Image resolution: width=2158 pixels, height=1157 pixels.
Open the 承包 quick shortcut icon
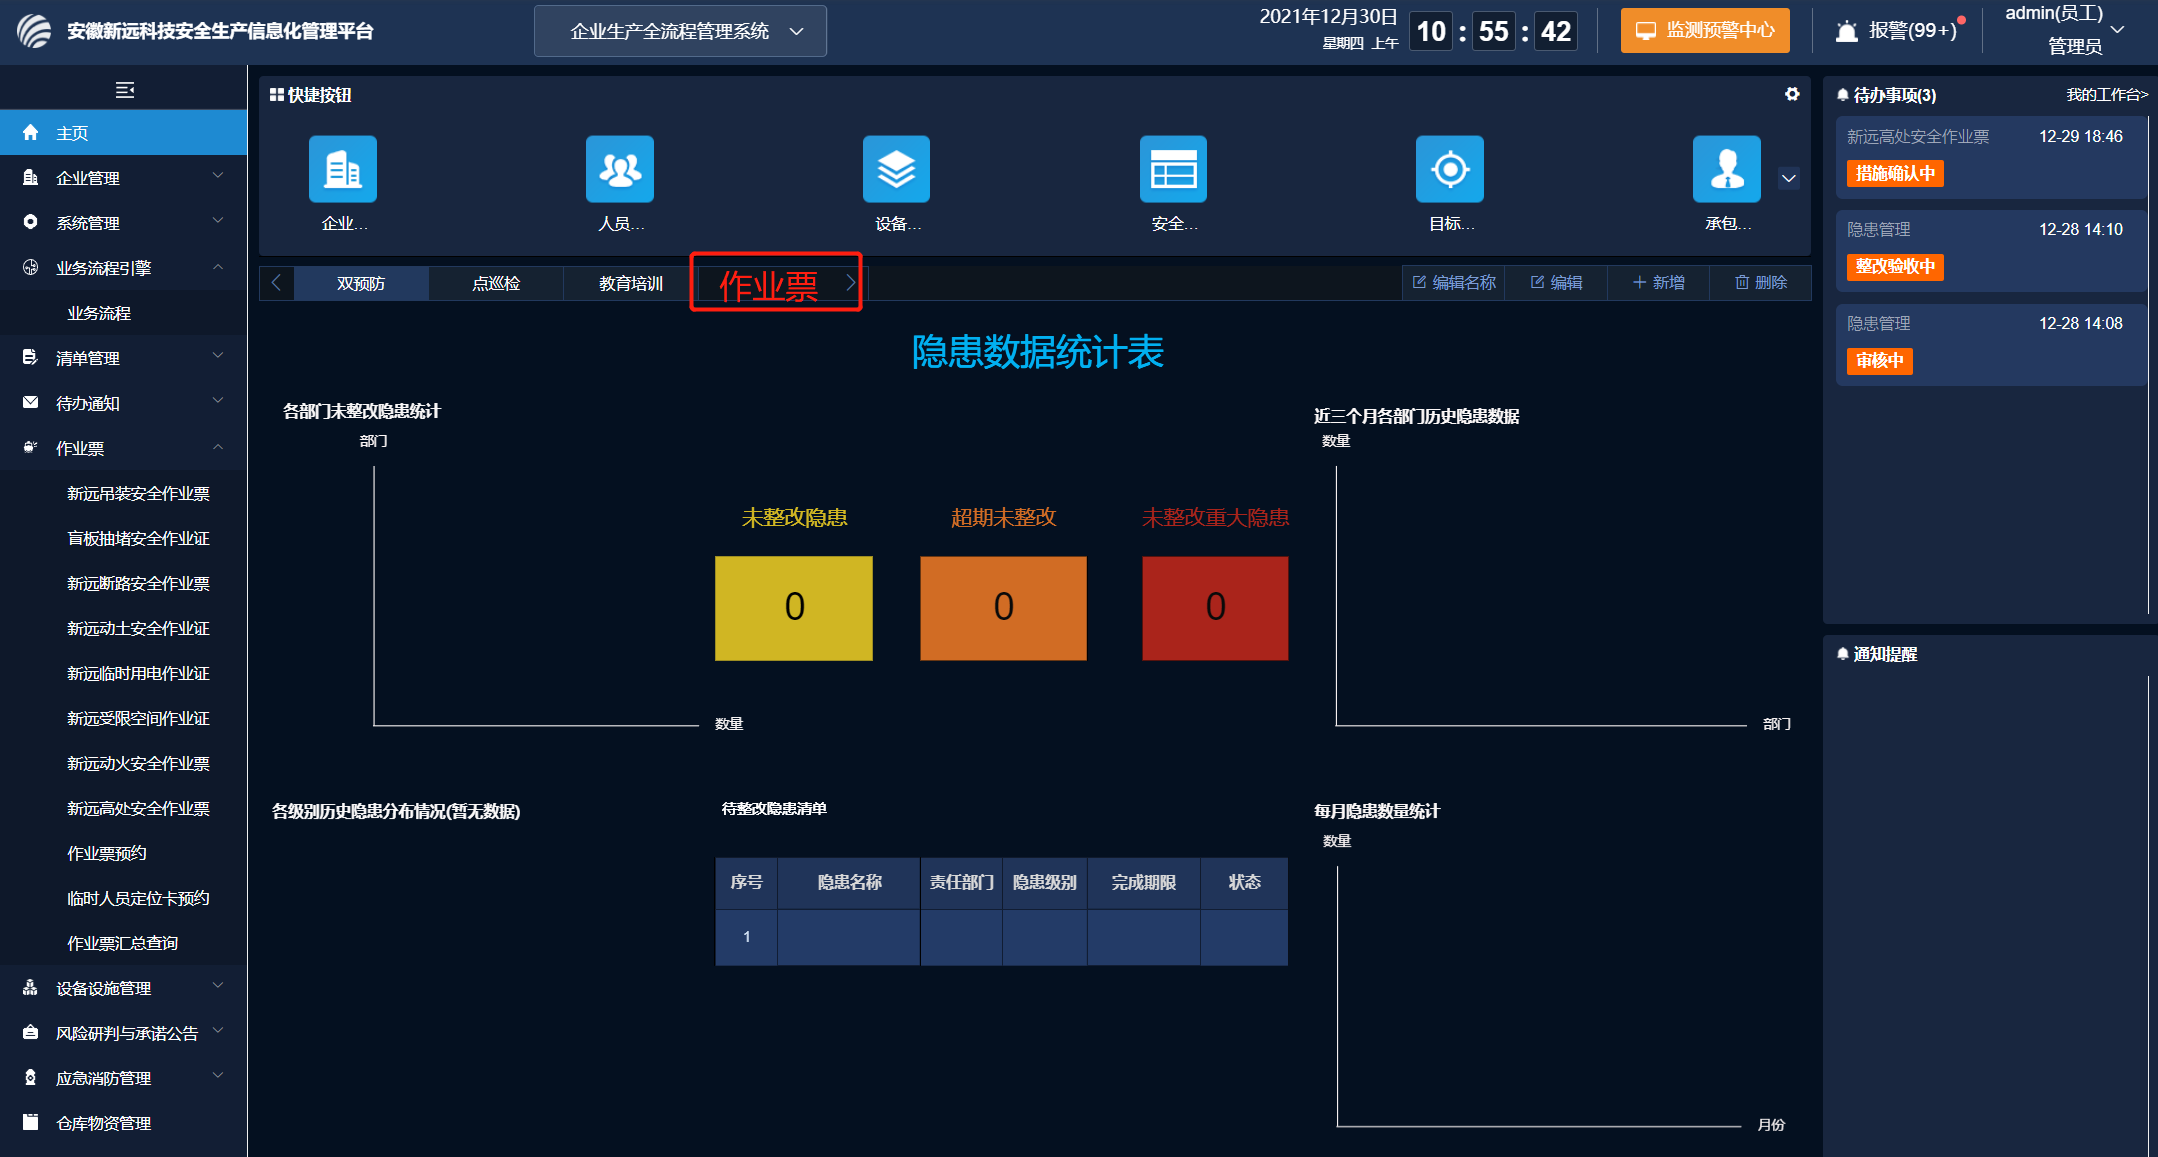[1727, 169]
